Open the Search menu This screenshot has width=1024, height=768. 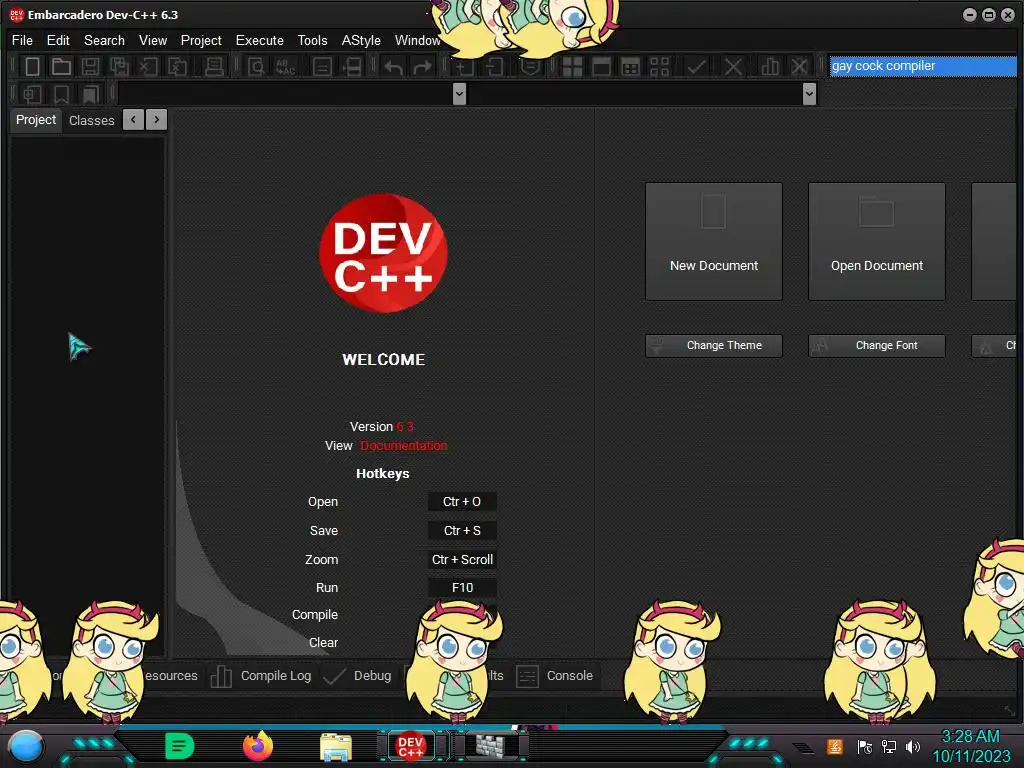(x=104, y=40)
